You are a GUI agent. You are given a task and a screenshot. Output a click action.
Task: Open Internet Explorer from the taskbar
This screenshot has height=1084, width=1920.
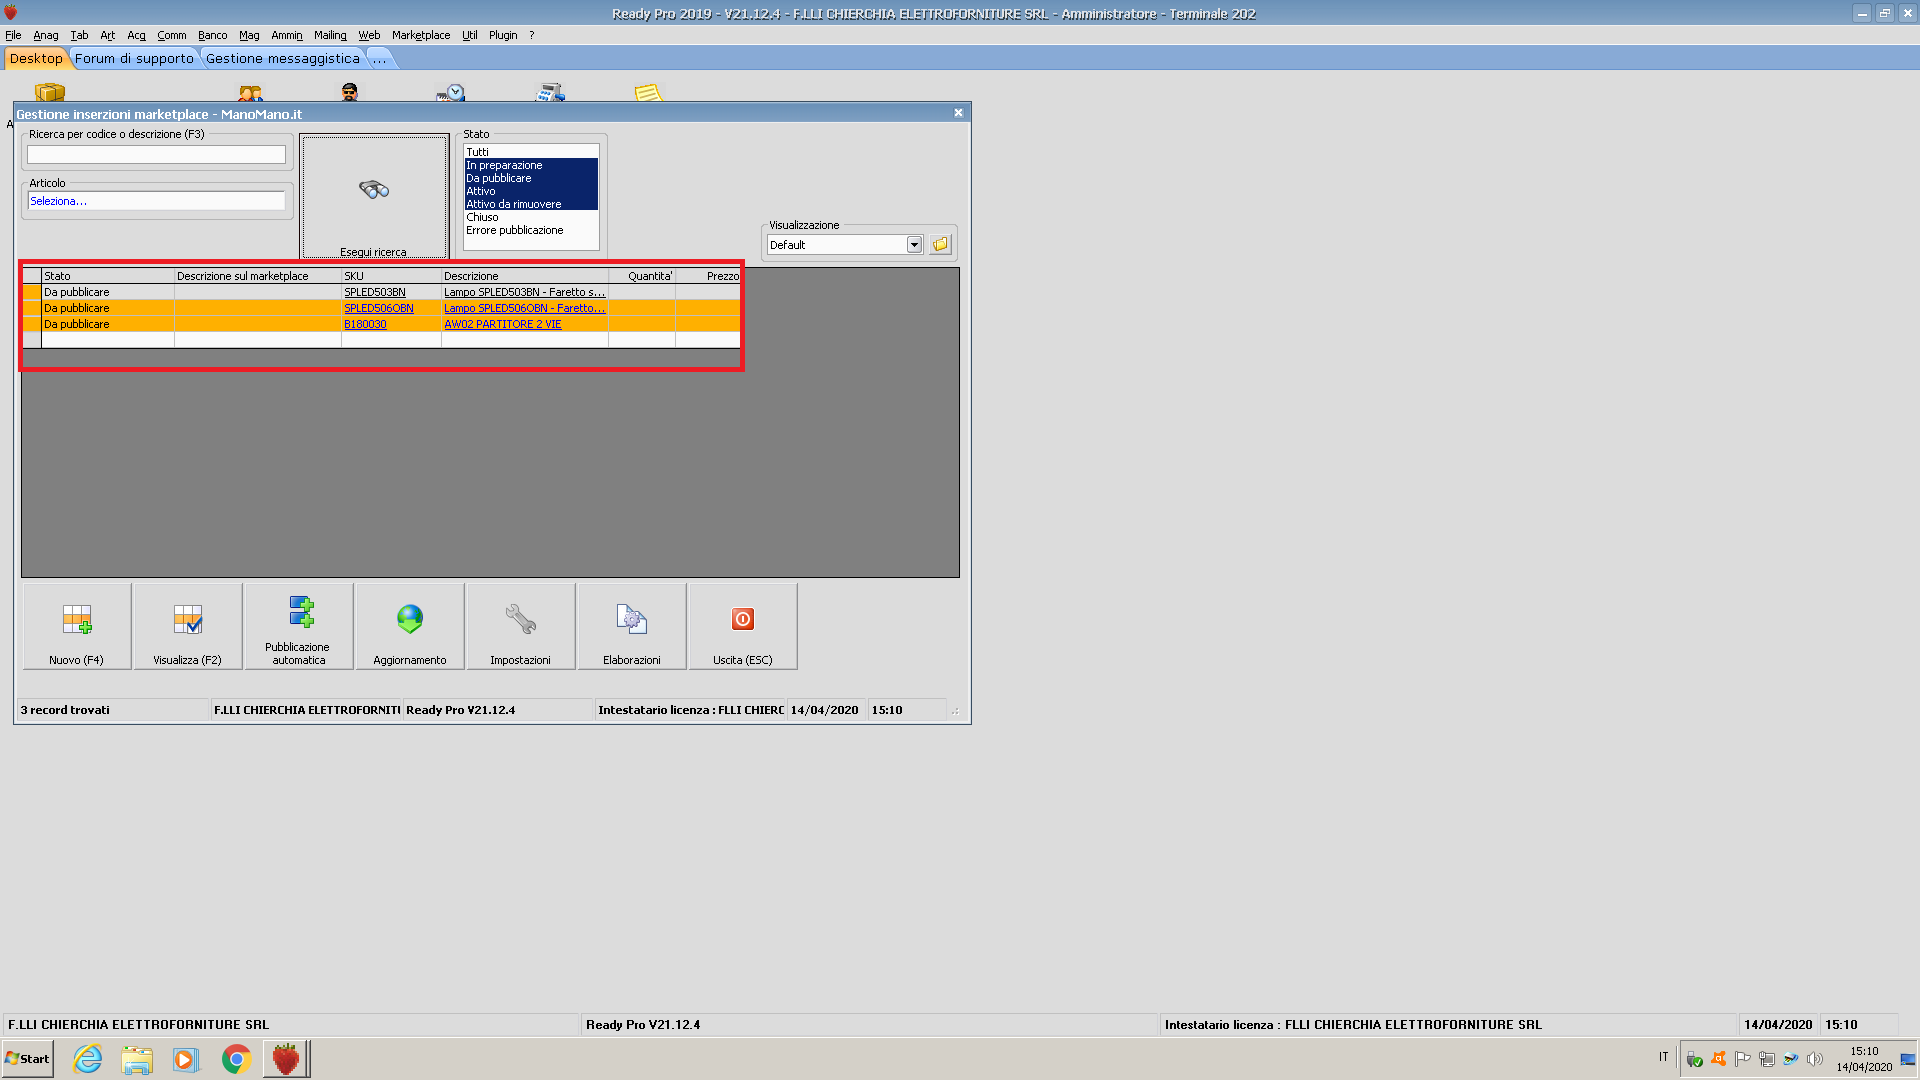tap(88, 1059)
